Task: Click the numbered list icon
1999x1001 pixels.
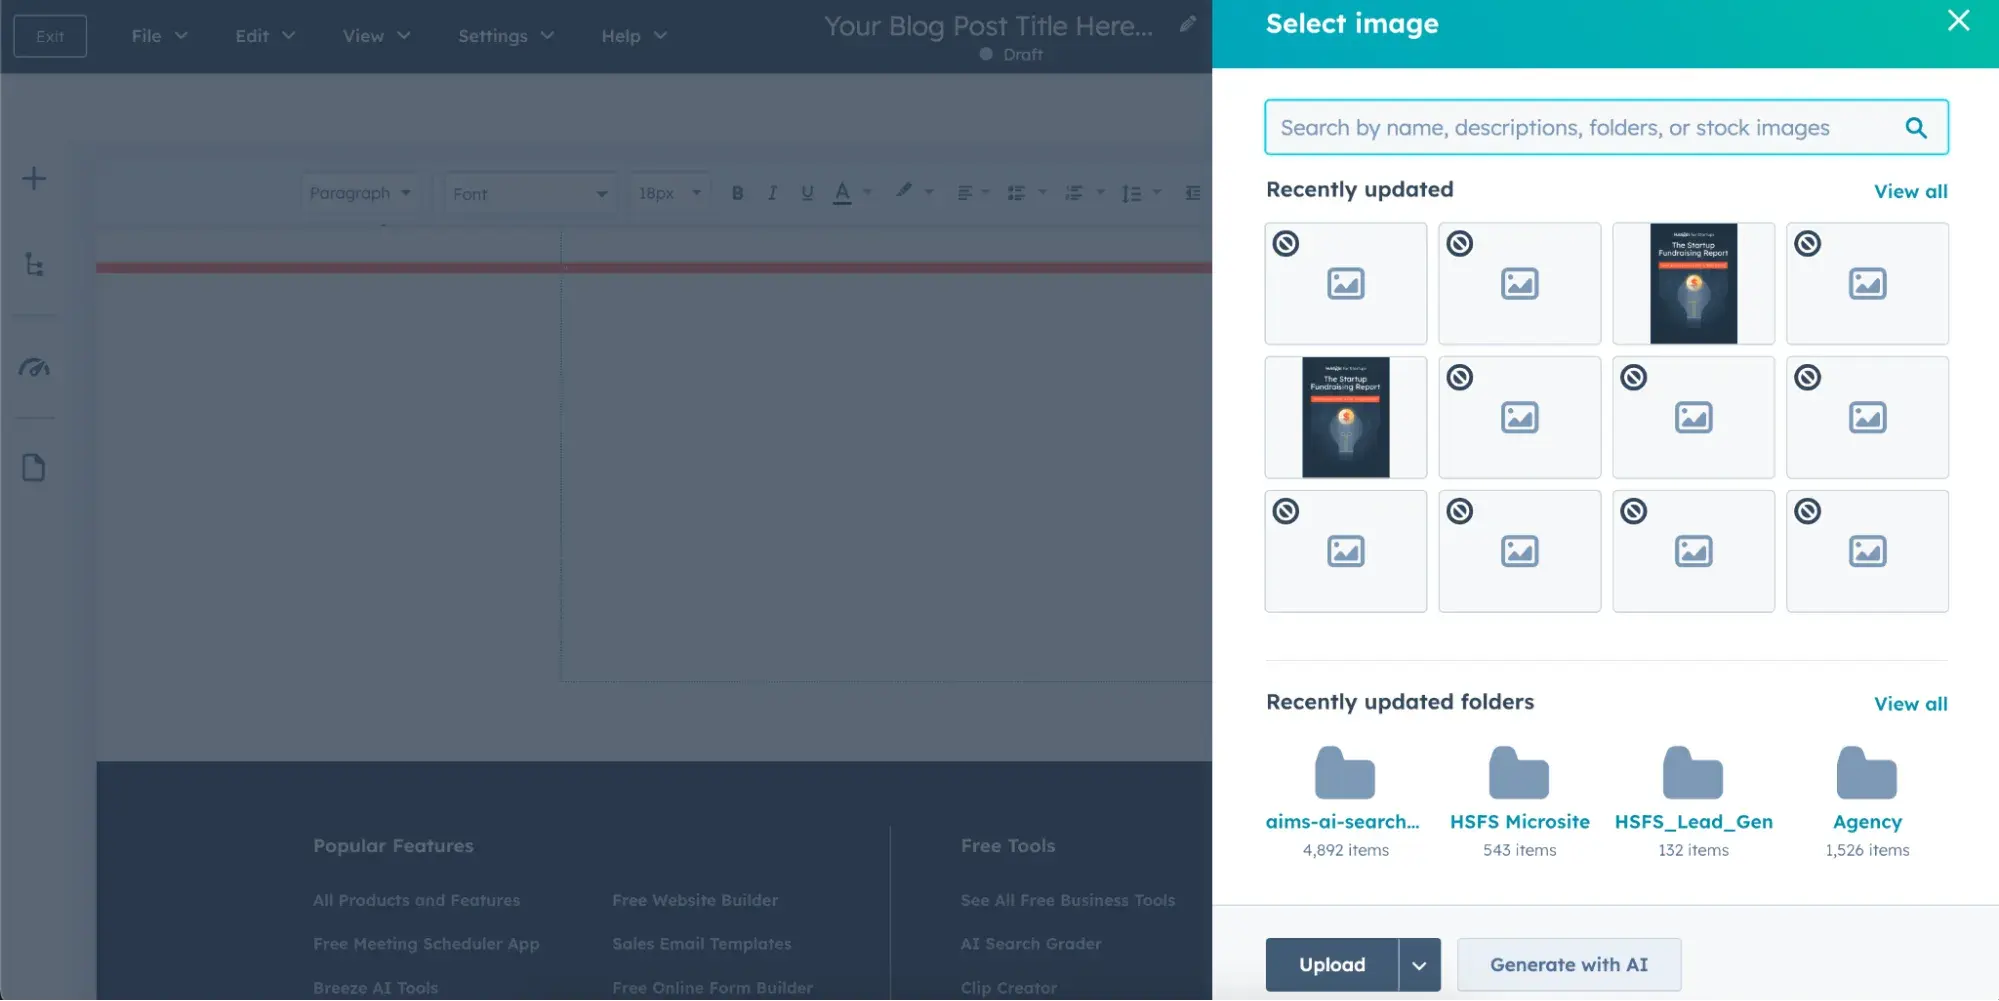Action: click(x=1074, y=193)
